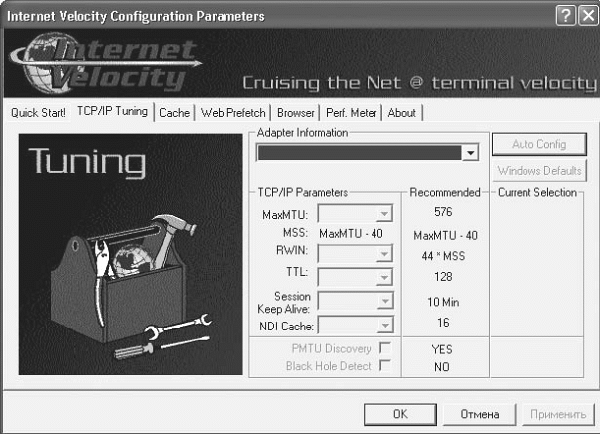
Task: Expand the TTL dropdown
Action: 383,274
